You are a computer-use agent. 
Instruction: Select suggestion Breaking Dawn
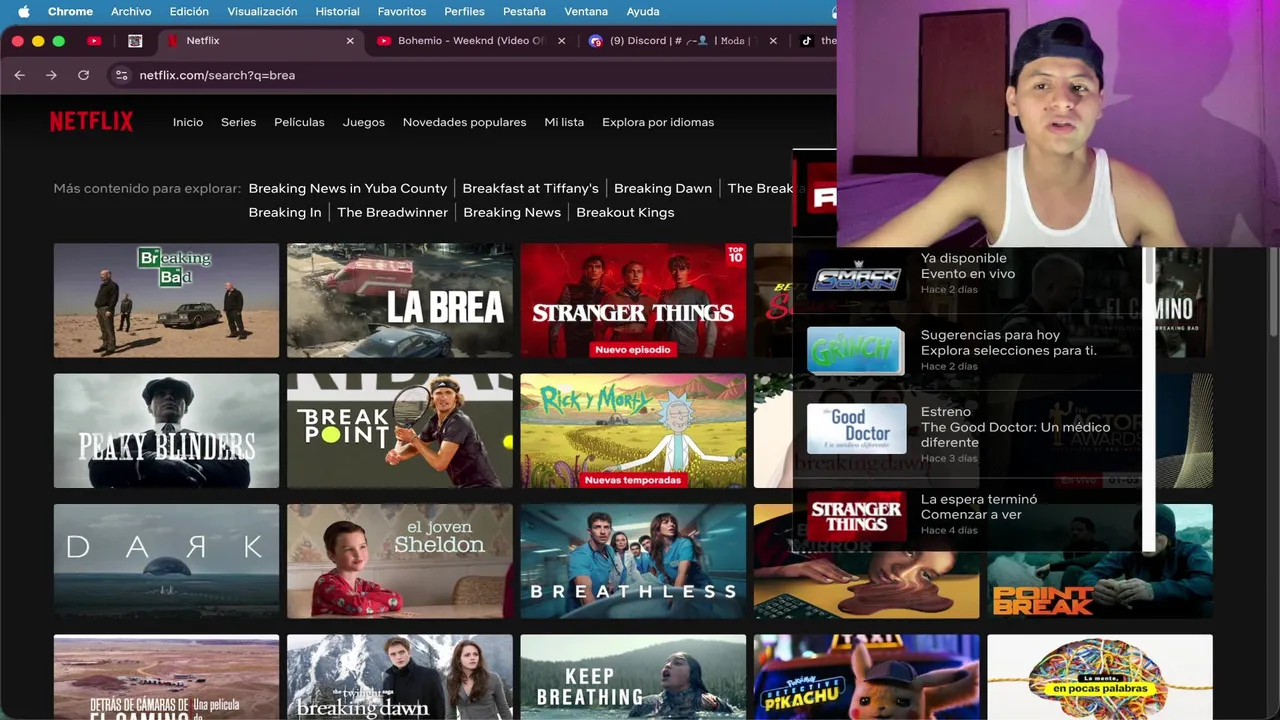point(663,188)
